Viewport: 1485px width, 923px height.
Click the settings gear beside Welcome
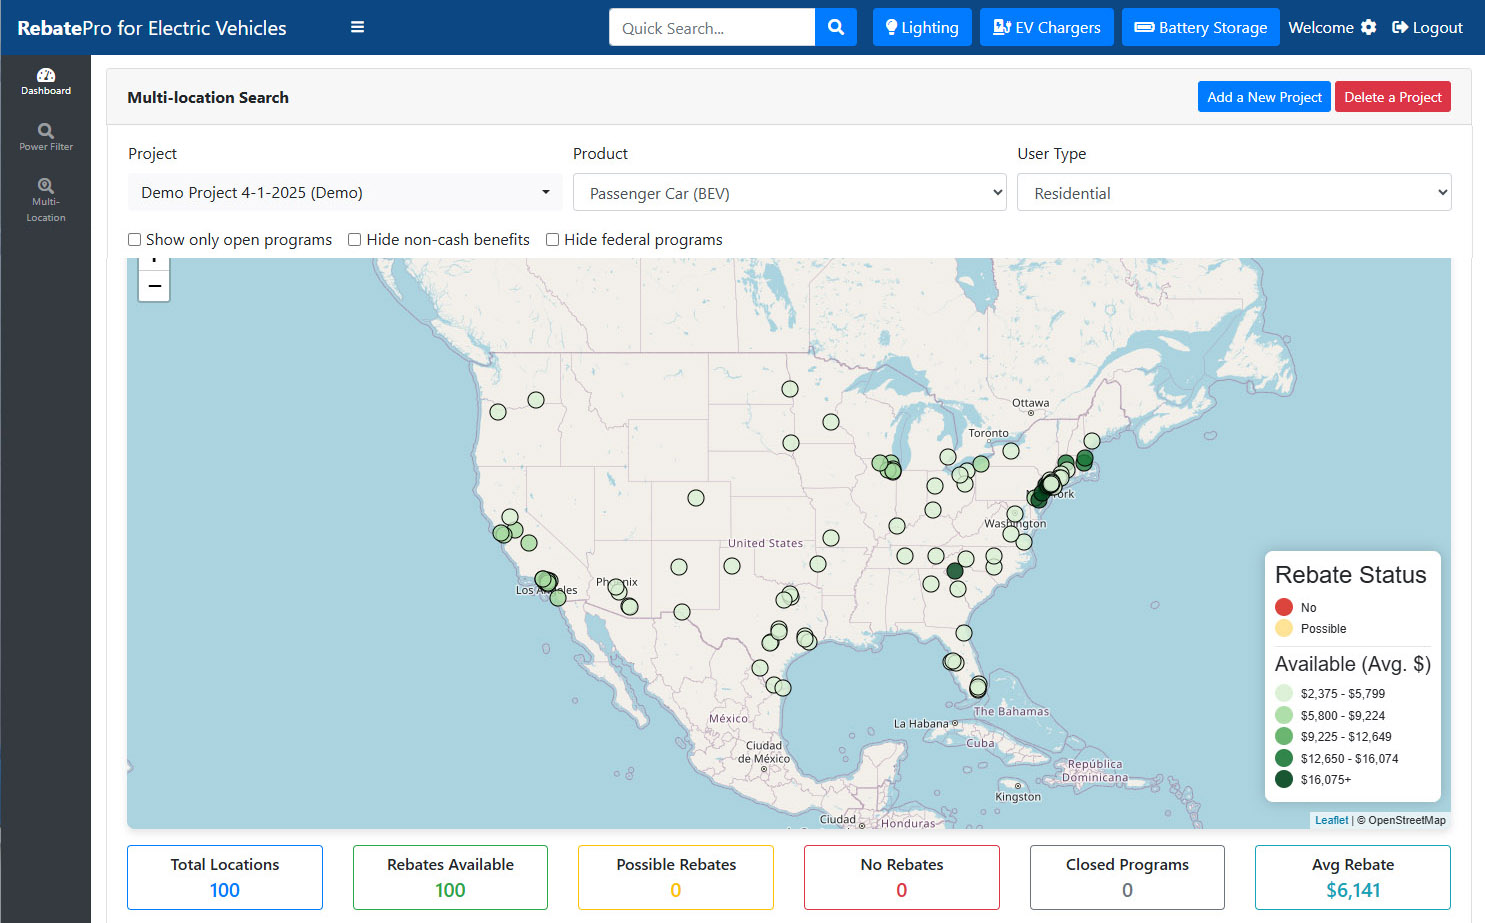click(1369, 27)
